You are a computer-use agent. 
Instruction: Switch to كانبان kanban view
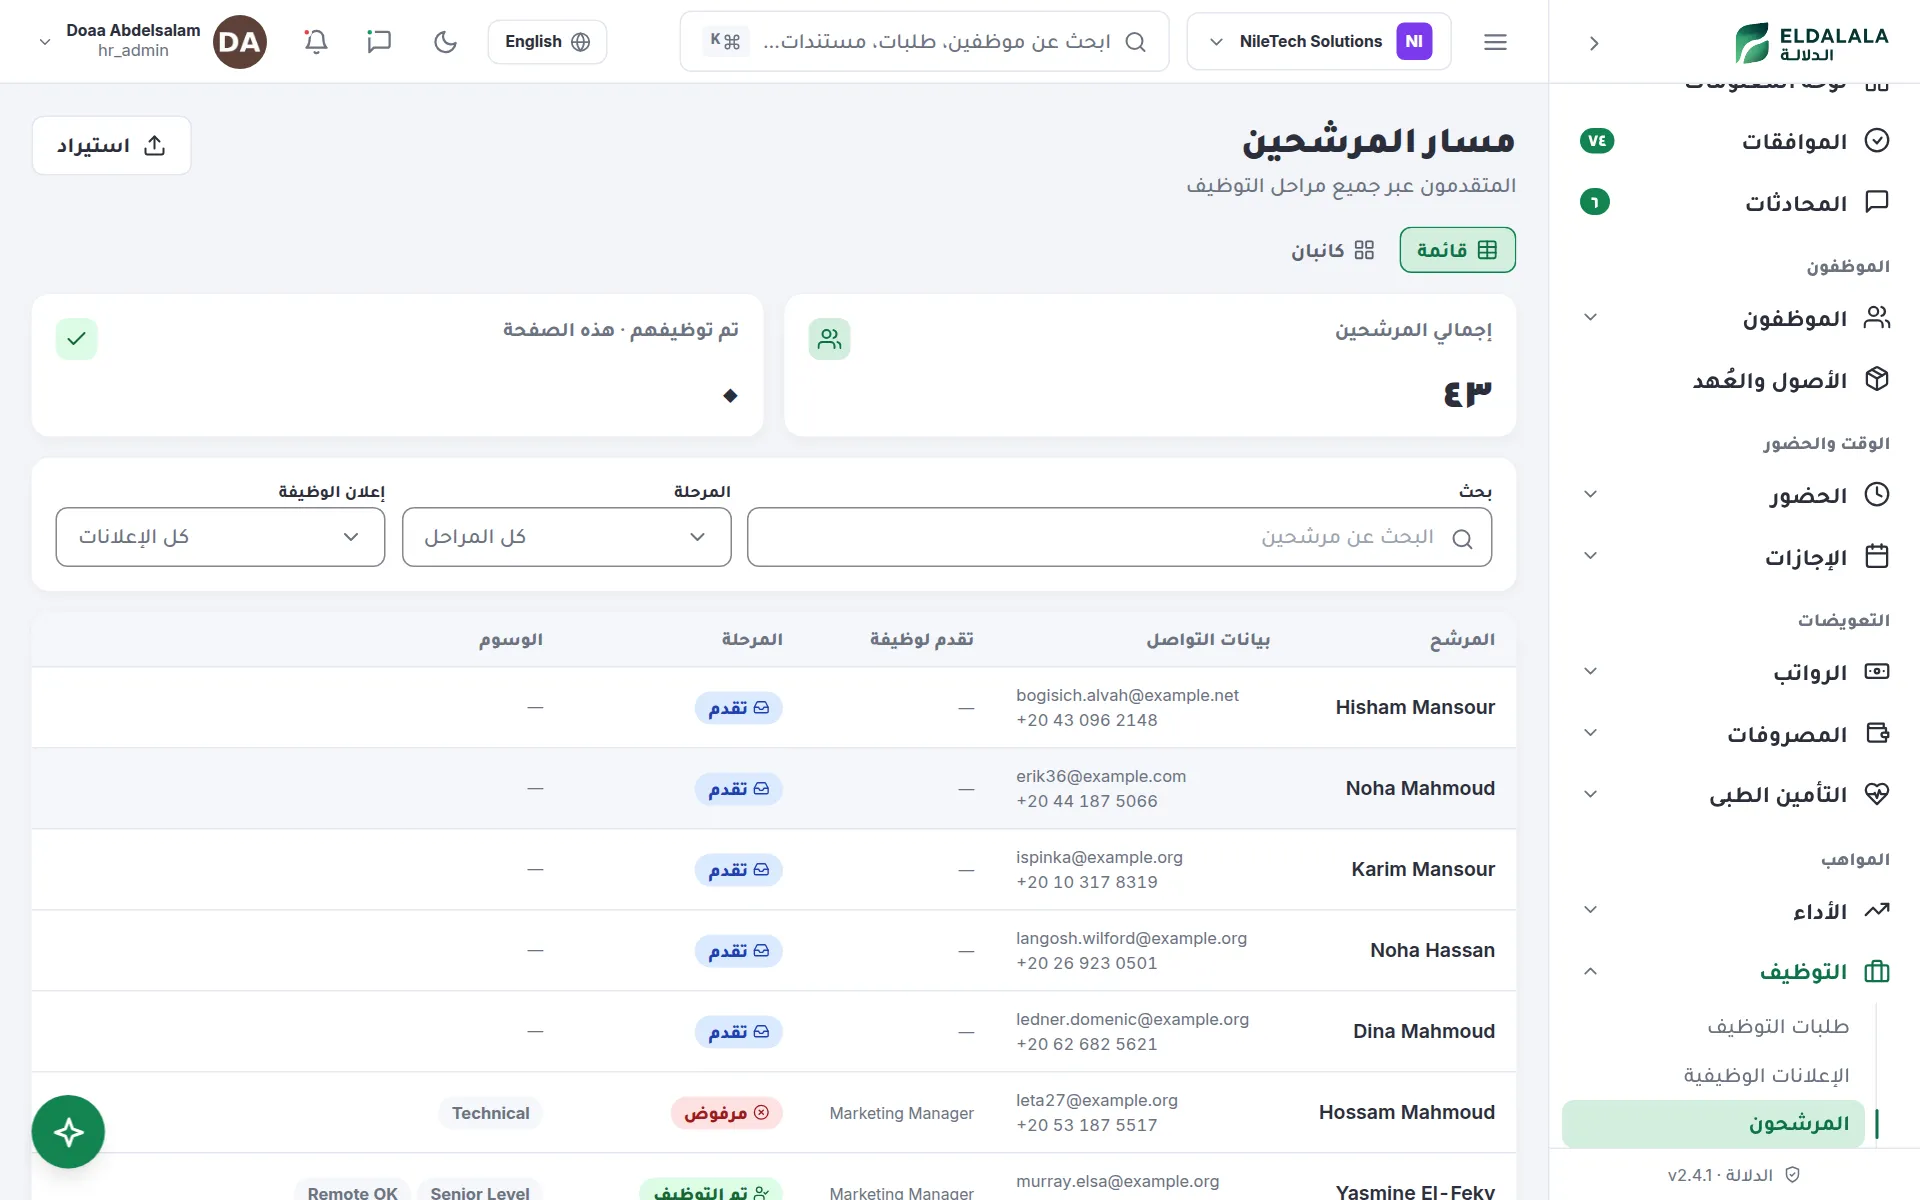1333,250
